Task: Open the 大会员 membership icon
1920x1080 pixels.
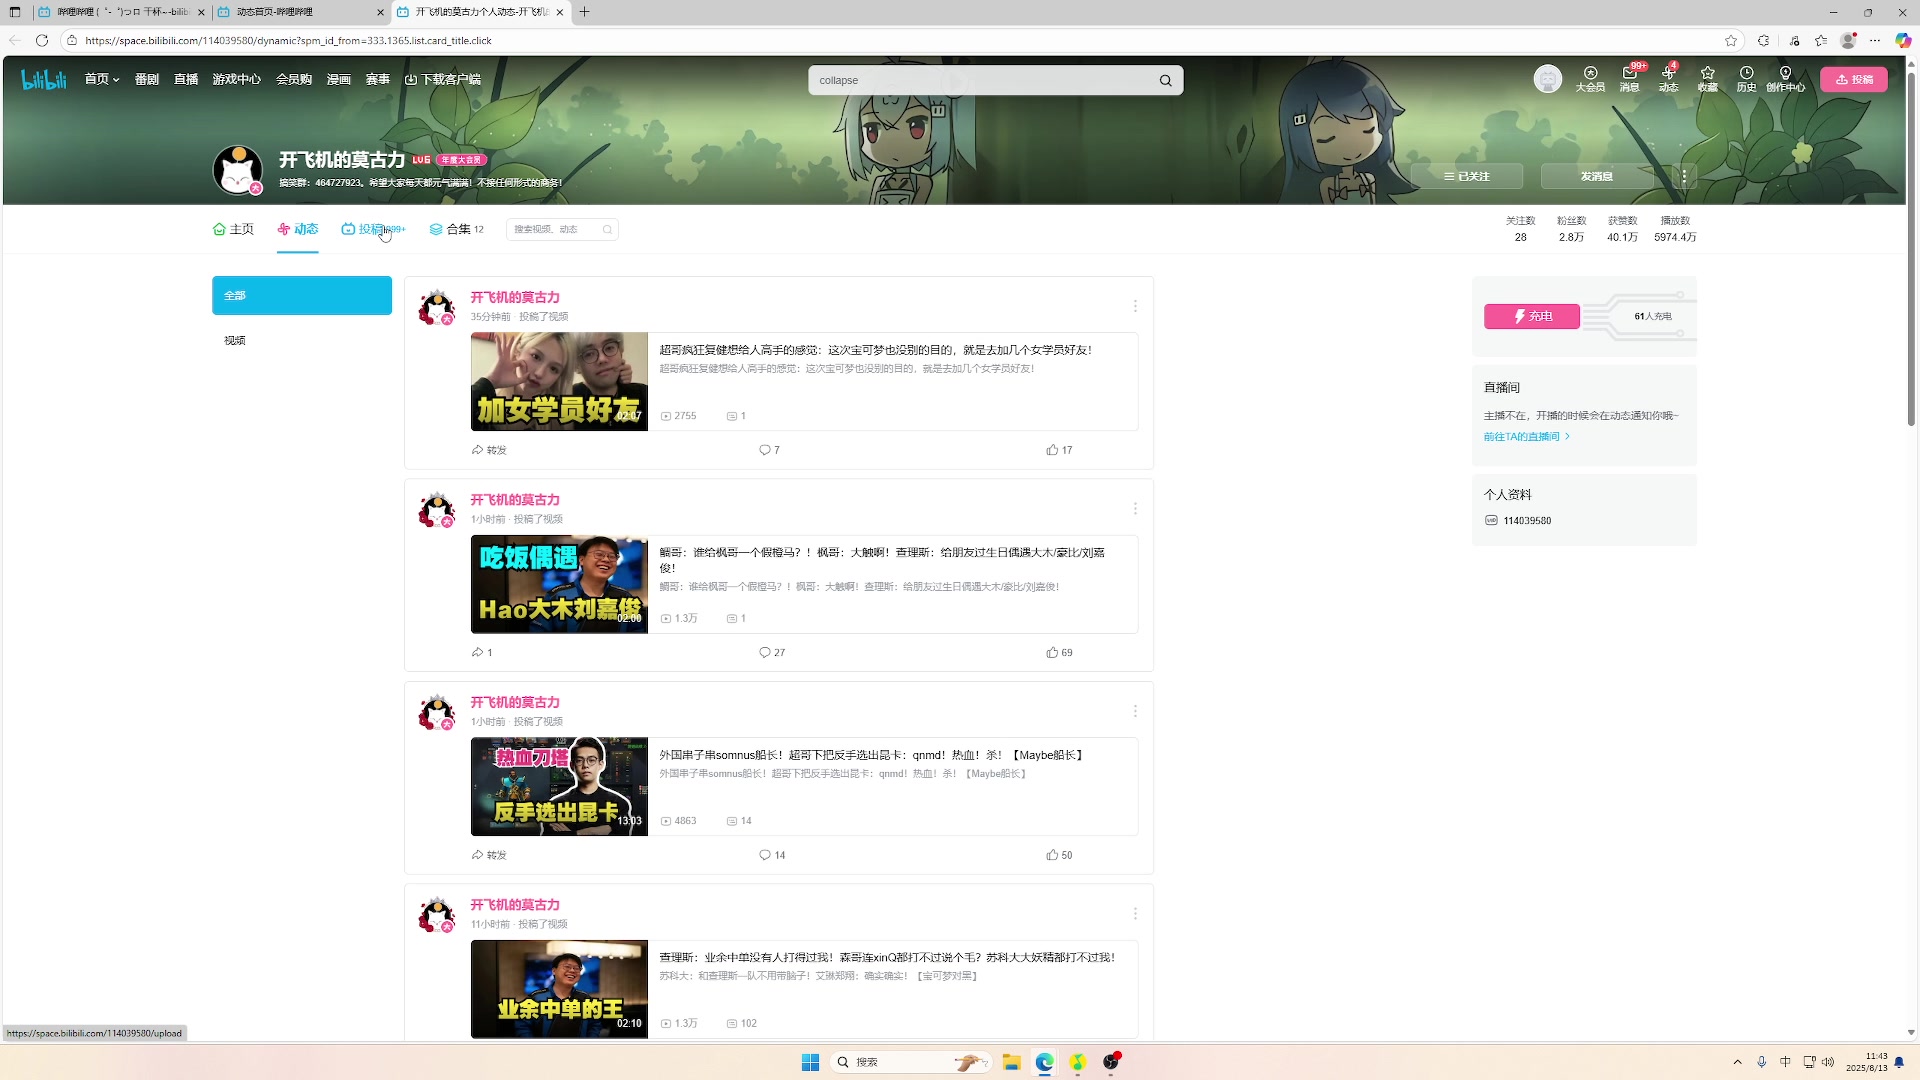Action: [1590, 79]
